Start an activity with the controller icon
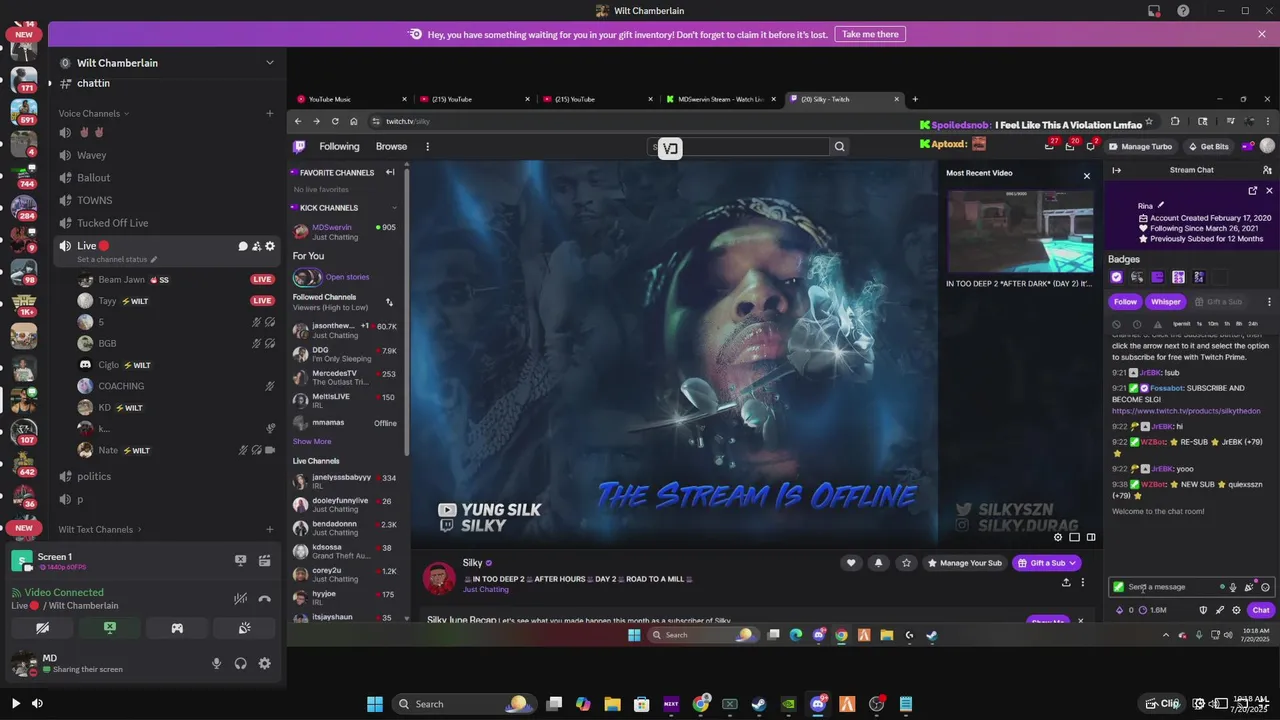The image size is (1280, 720). pyautogui.click(x=177, y=628)
